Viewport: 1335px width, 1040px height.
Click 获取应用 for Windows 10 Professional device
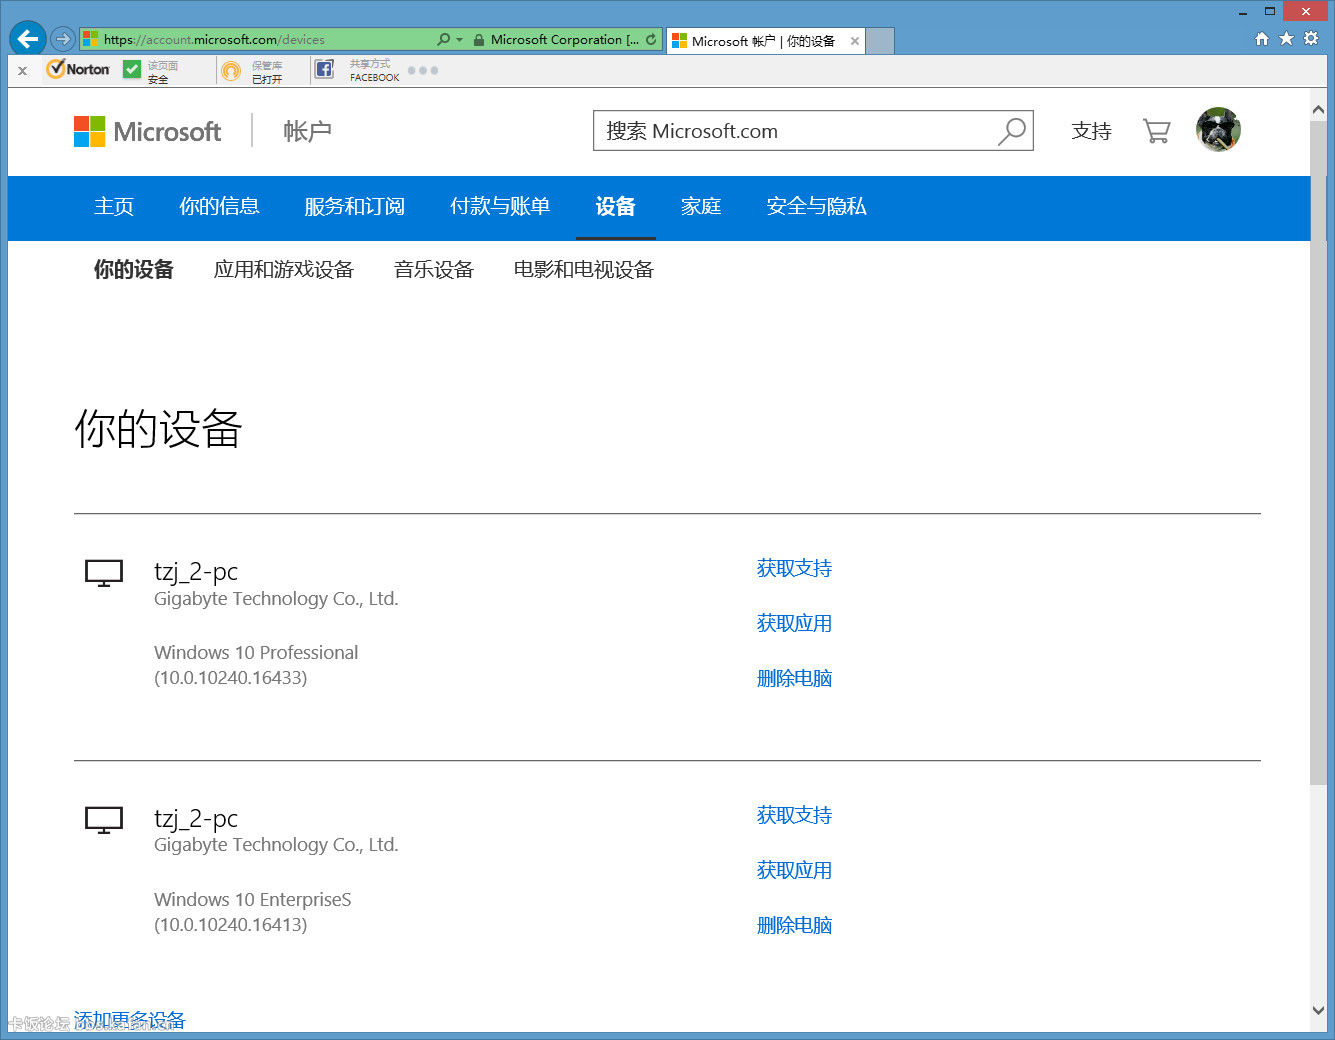[x=794, y=623]
